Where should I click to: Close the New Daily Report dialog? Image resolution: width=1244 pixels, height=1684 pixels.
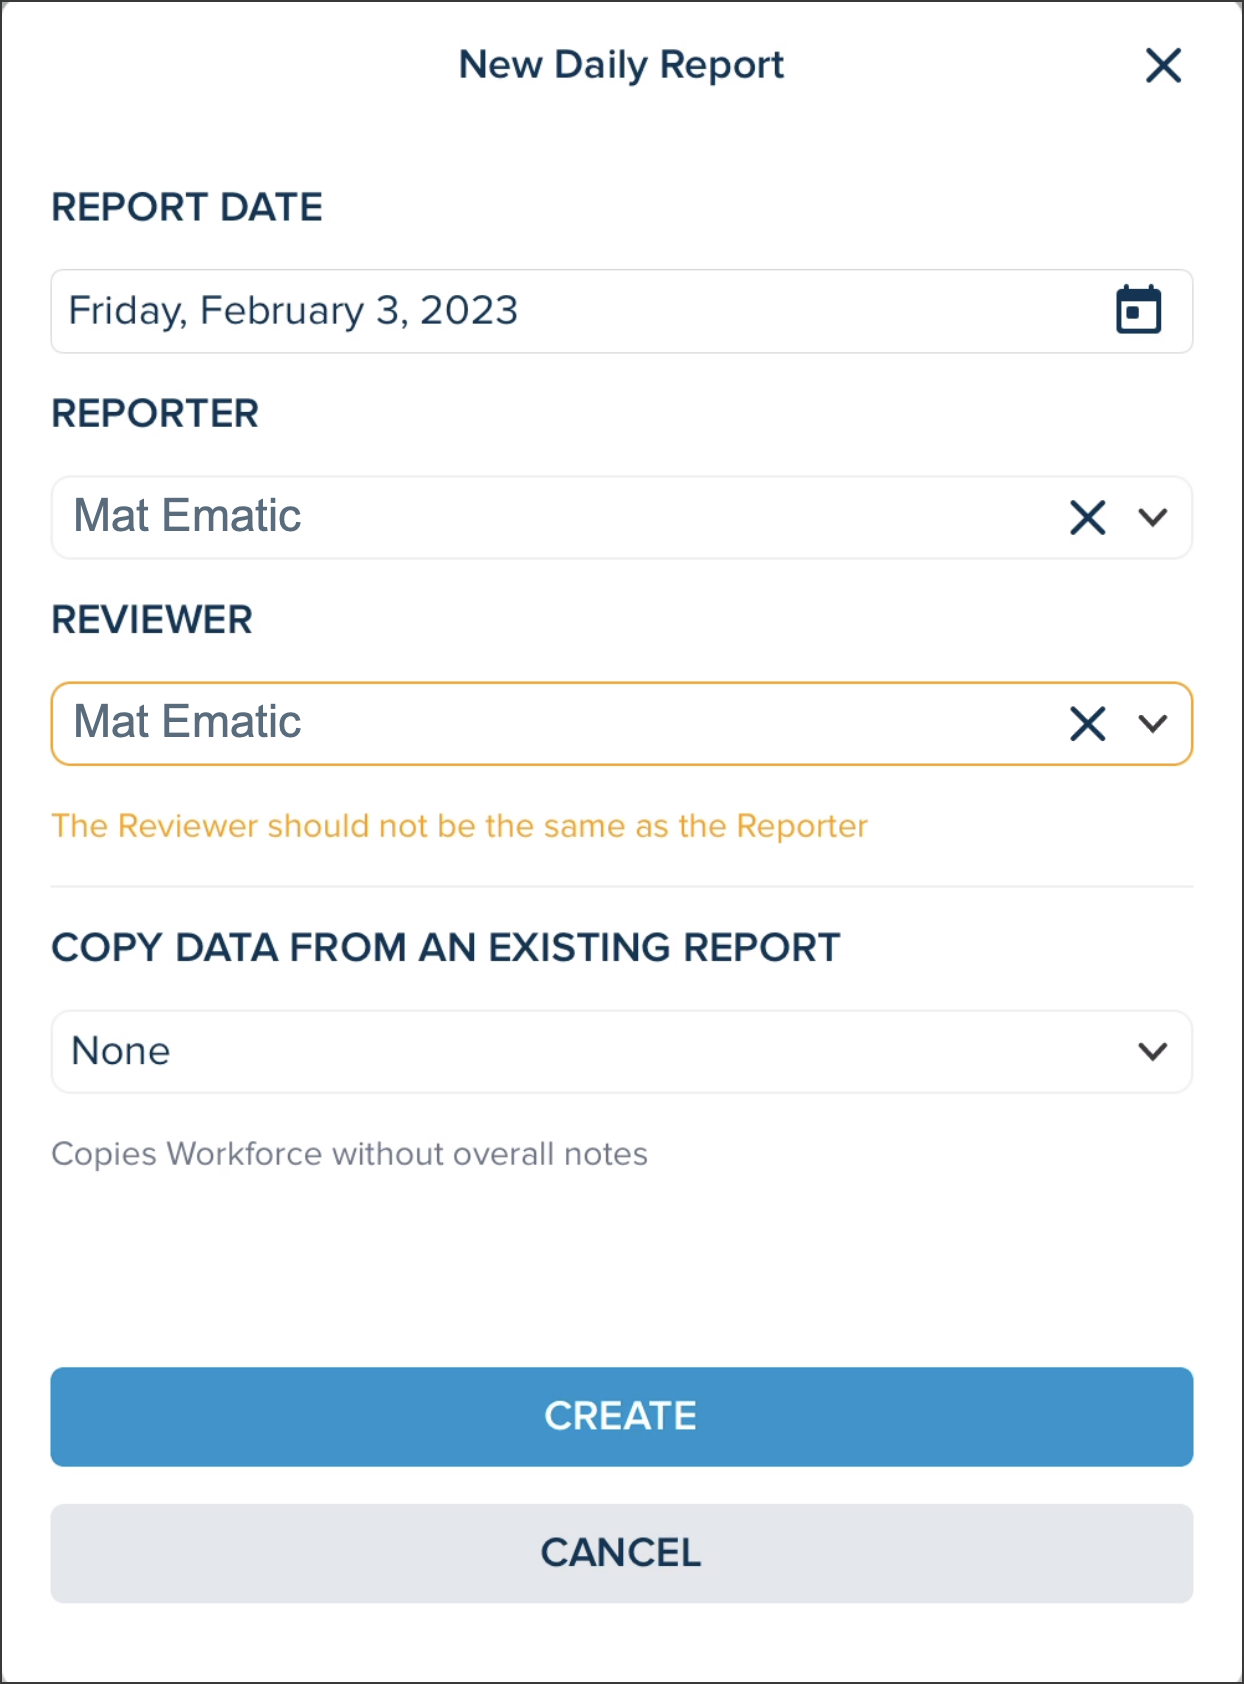pyautogui.click(x=1163, y=66)
